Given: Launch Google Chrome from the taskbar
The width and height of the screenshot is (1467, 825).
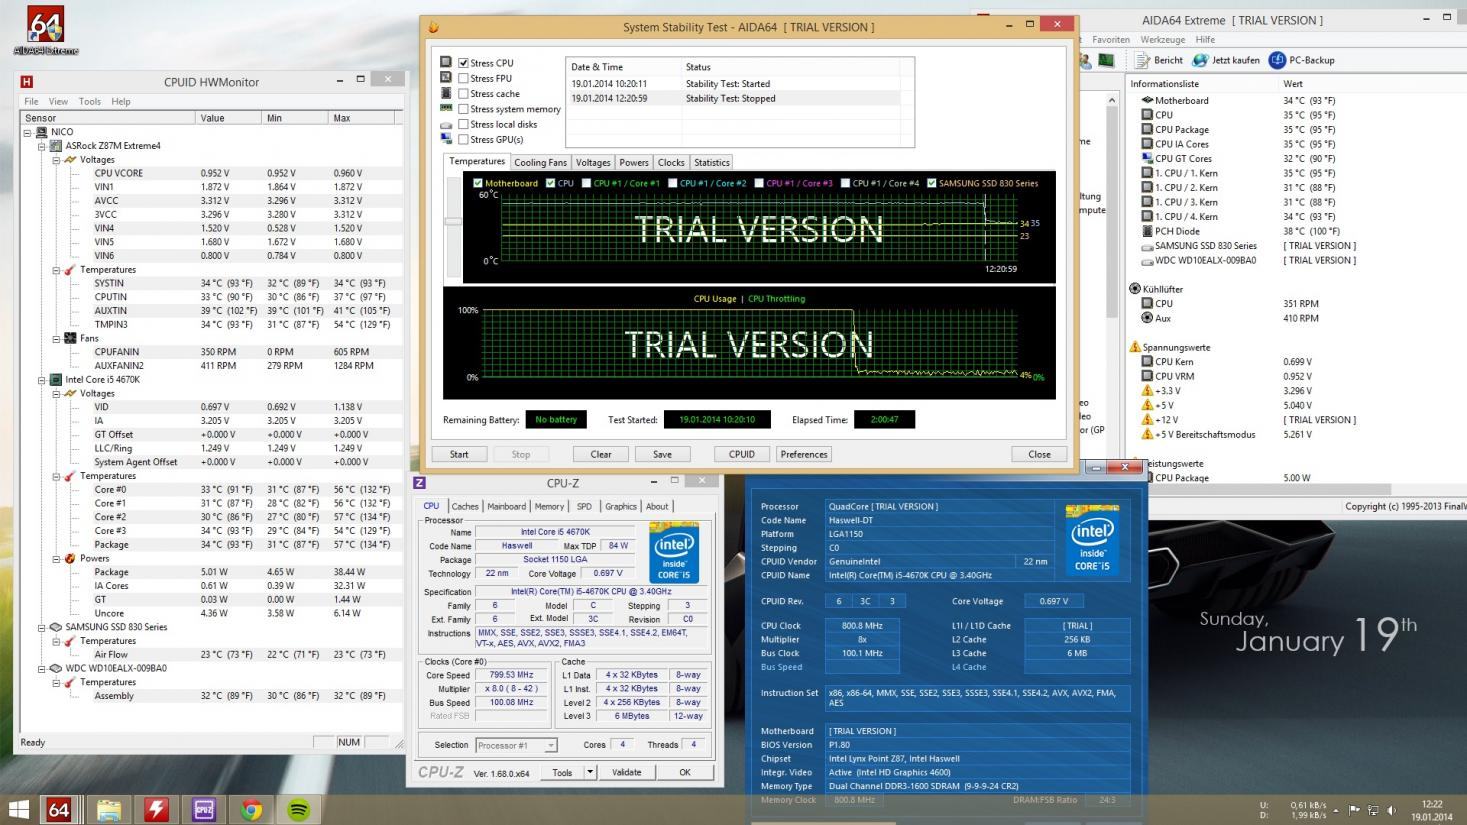Looking at the screenshot, I should [252, 809].
